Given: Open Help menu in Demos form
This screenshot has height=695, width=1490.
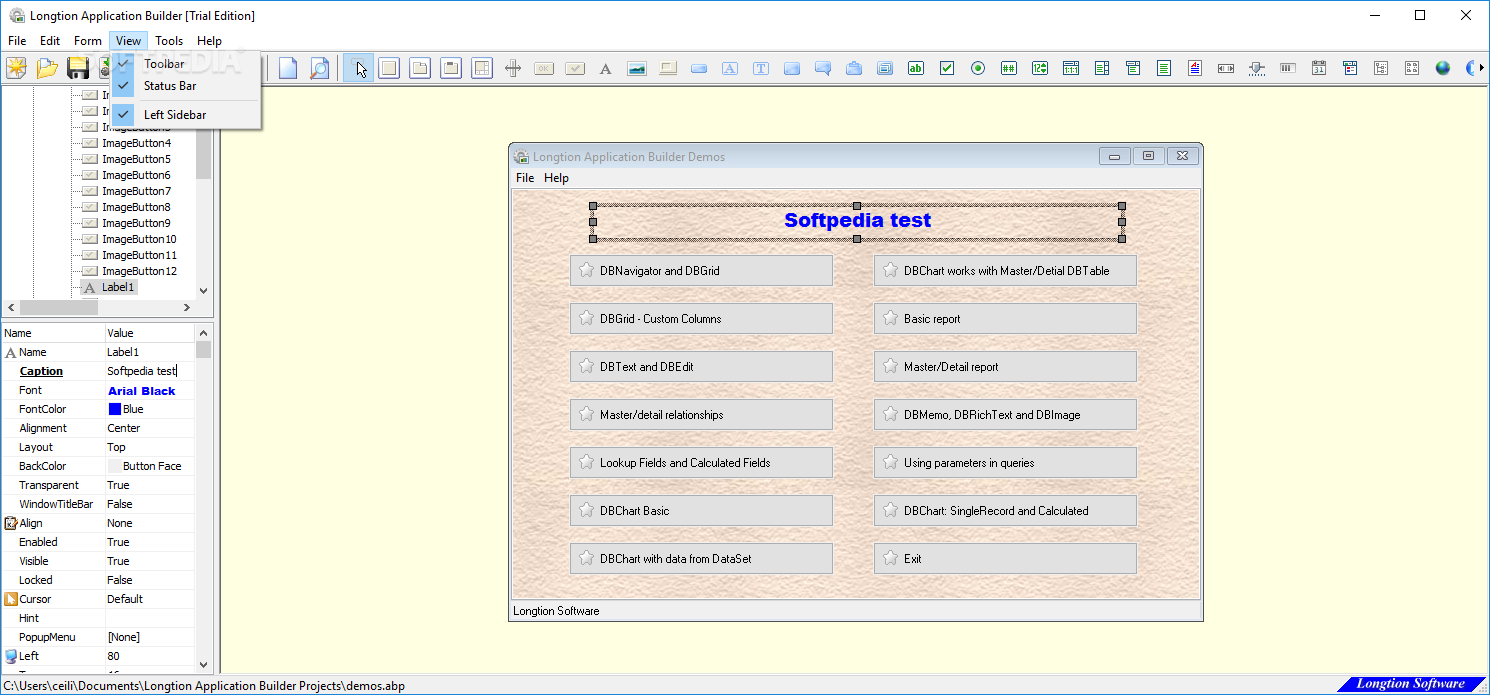Looking at the screenshot, I should point(557,178).
